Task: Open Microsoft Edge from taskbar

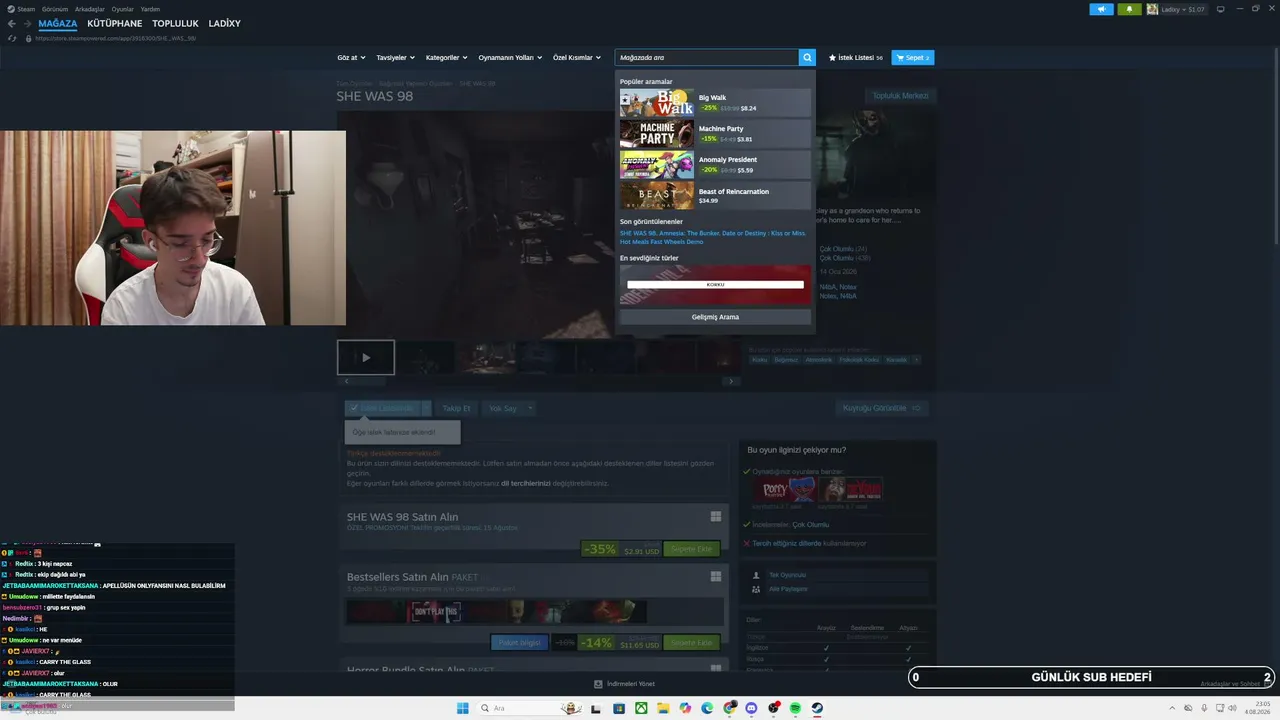Action: click(x=707, y=708)
